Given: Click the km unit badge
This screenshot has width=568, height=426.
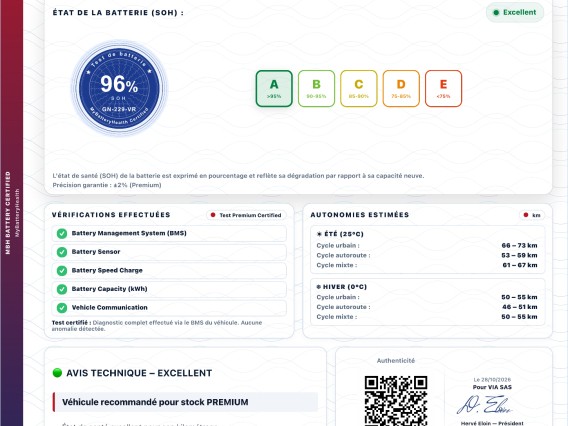Looking at the screenshot, I should pos(532,215).
